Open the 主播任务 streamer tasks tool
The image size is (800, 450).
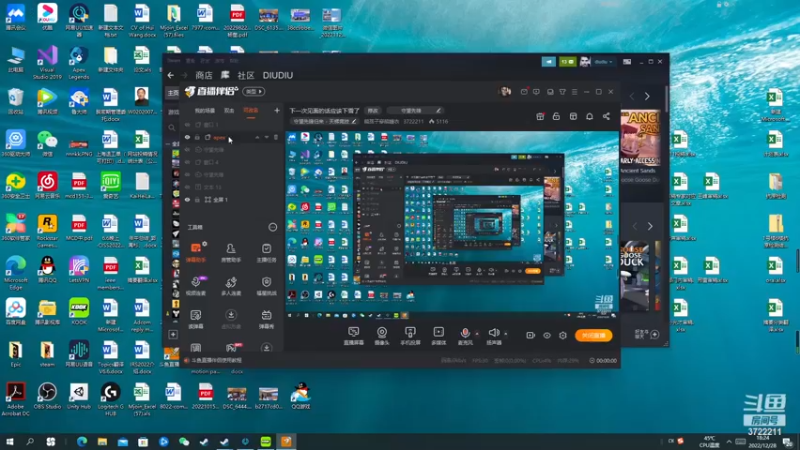[x=266, y=253]
